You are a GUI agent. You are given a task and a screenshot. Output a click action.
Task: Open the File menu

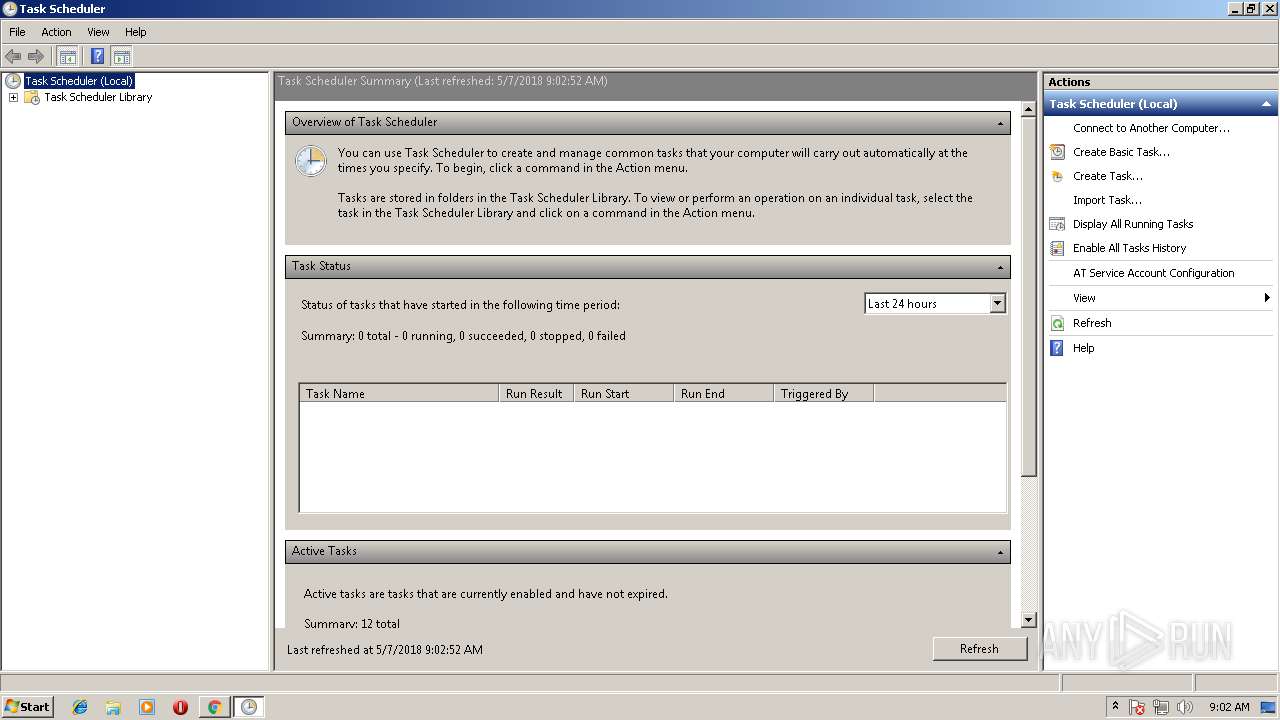[17, 32]
